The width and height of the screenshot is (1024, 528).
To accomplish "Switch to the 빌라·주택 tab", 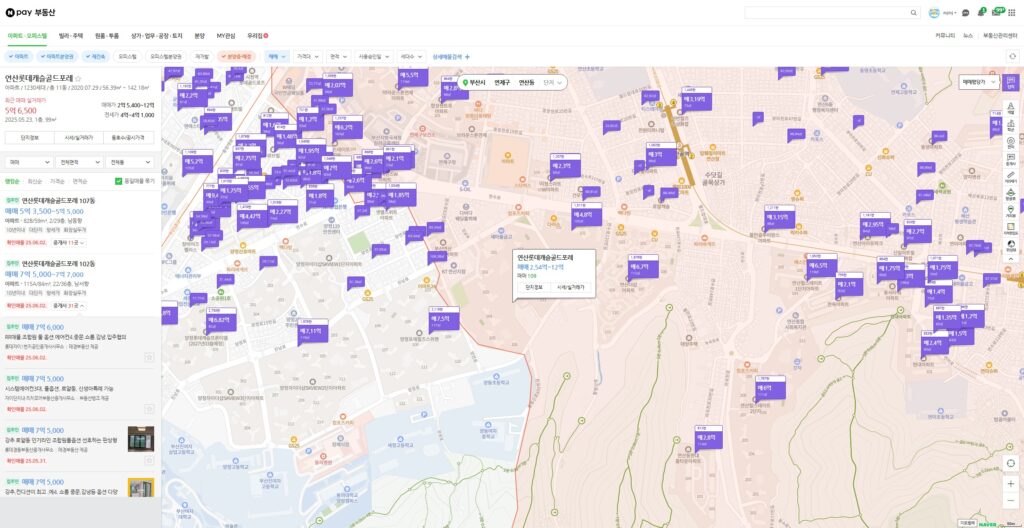I will point(71,35).
